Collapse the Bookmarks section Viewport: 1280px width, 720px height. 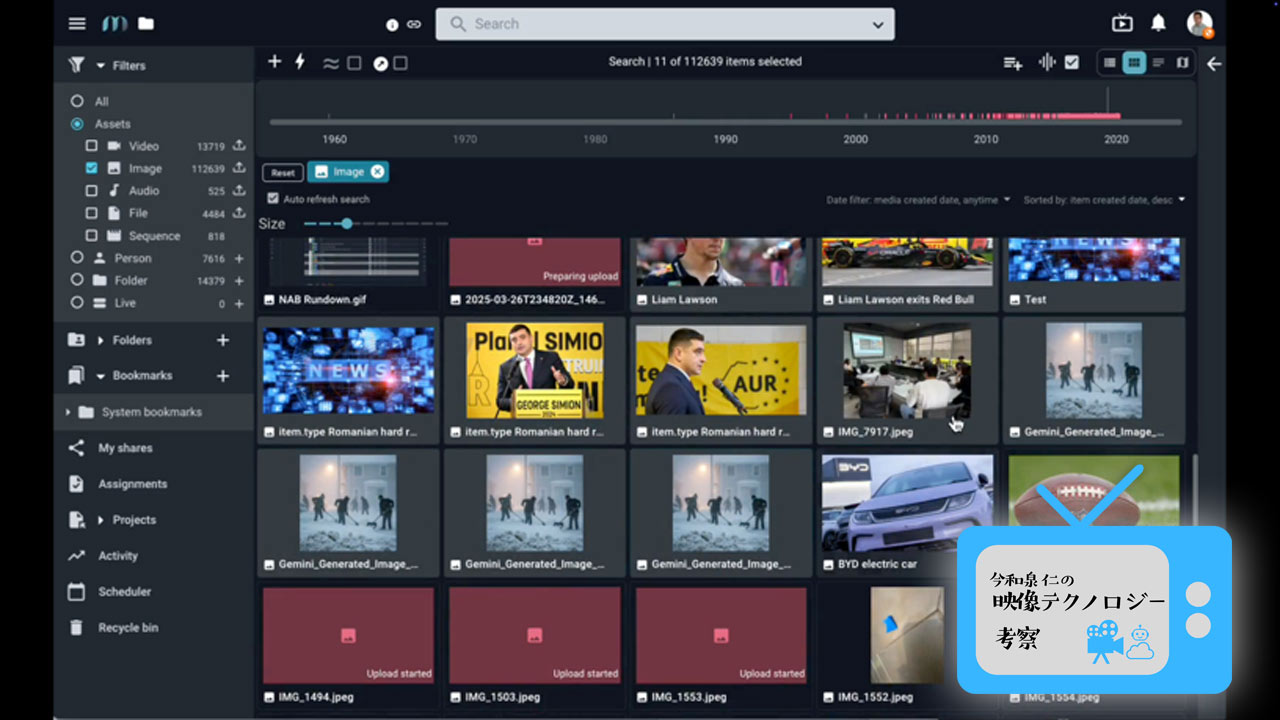coord(101,376)
